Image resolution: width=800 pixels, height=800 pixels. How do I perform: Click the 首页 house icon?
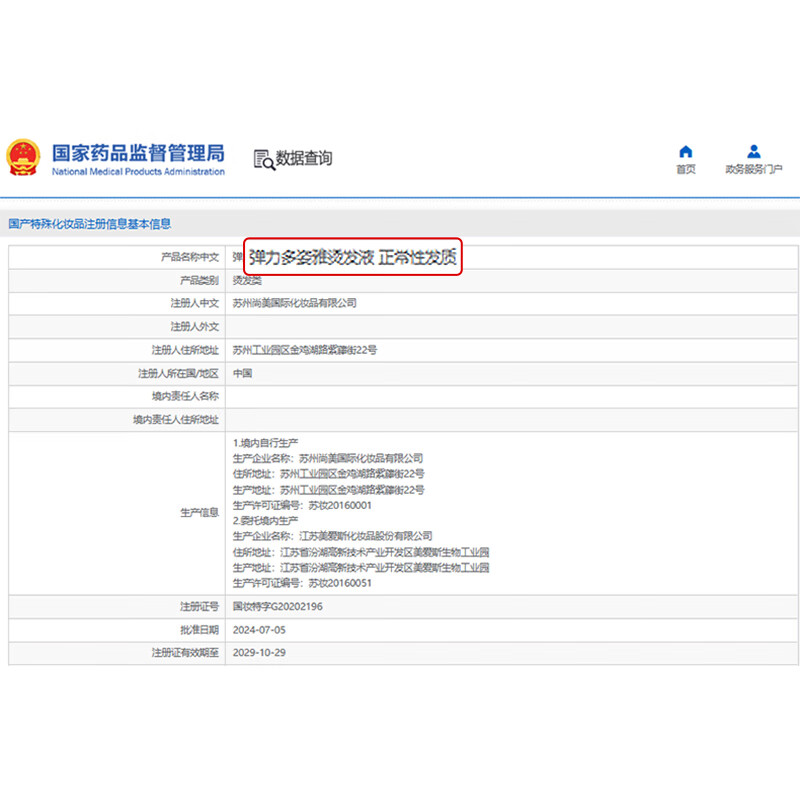685,152
